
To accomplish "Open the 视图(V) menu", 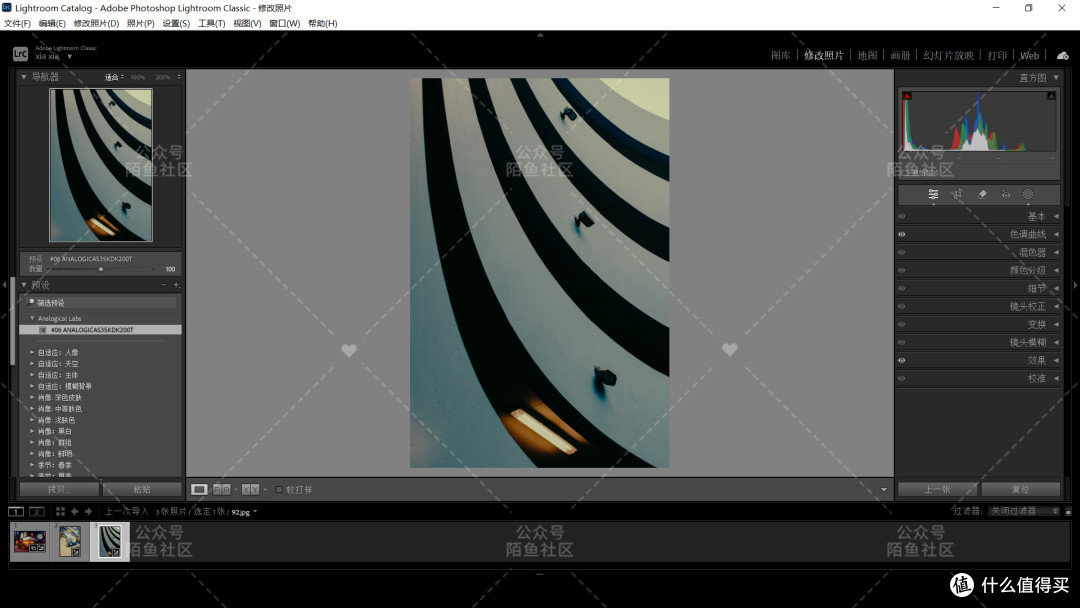I will [247, 23].
